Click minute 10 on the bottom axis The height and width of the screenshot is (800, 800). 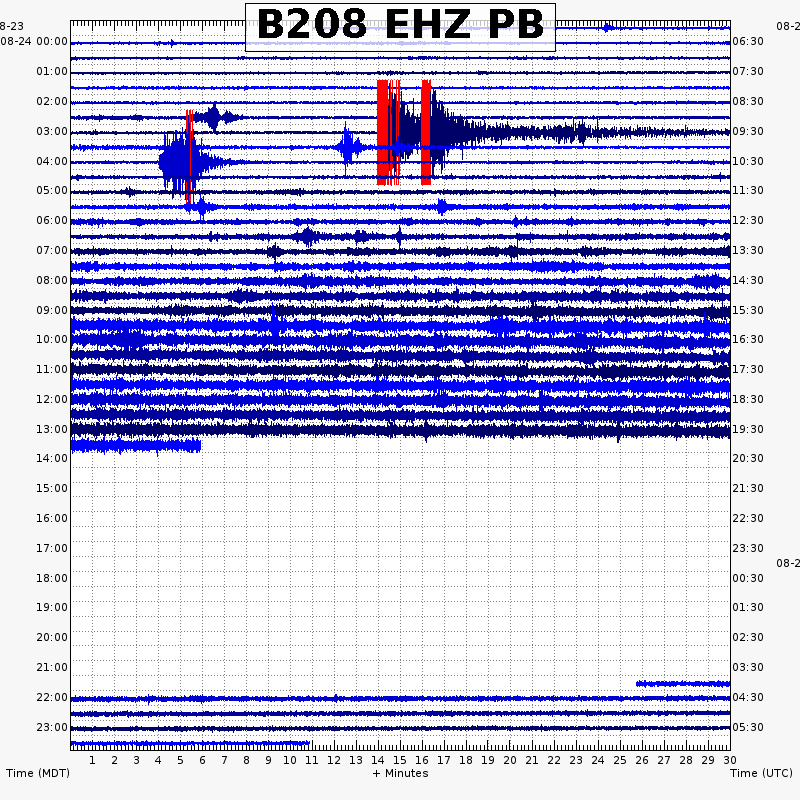pos(290,760)
